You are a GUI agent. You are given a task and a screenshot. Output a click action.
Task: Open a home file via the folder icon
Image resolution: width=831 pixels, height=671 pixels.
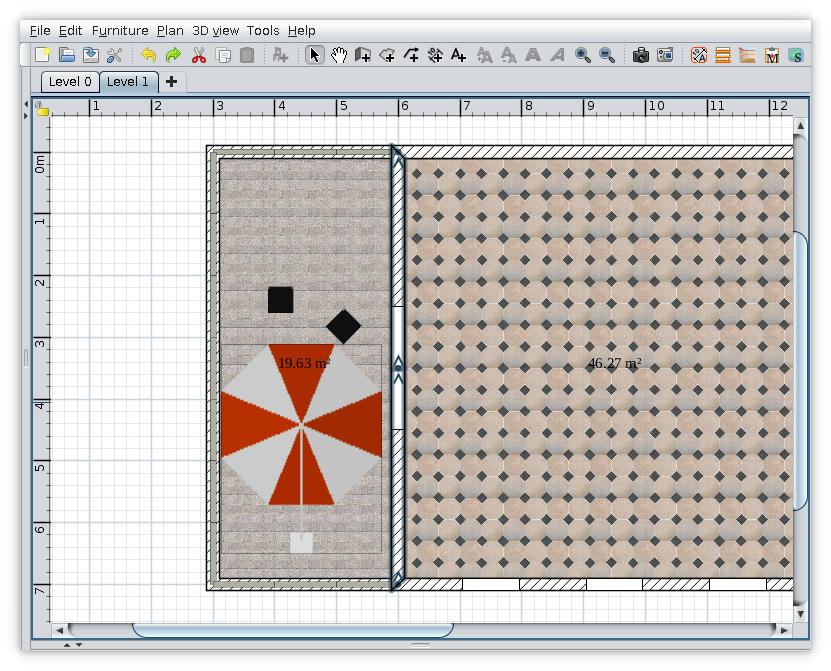tap(66, 55)
